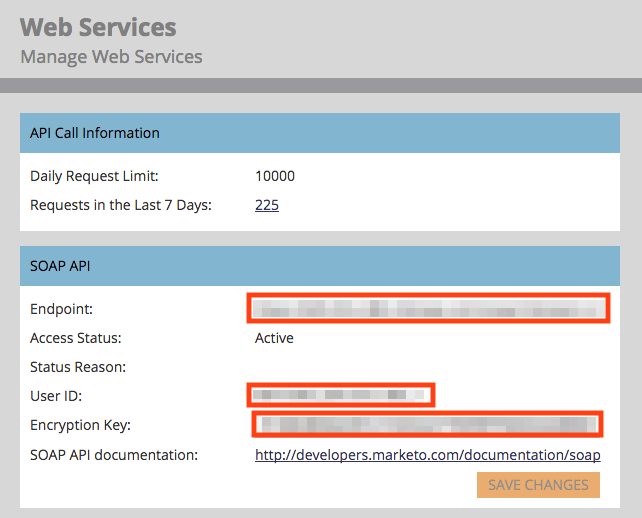Click the Encryption Key label

tap(80, 425)
